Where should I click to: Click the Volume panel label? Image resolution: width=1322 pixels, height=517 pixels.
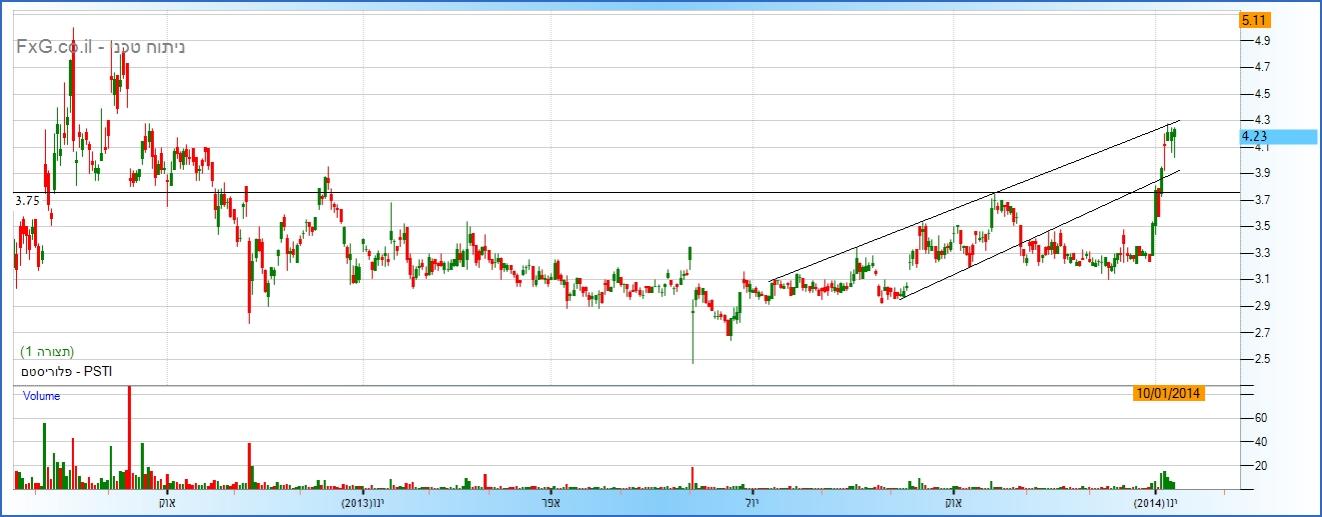coord(42,396)
